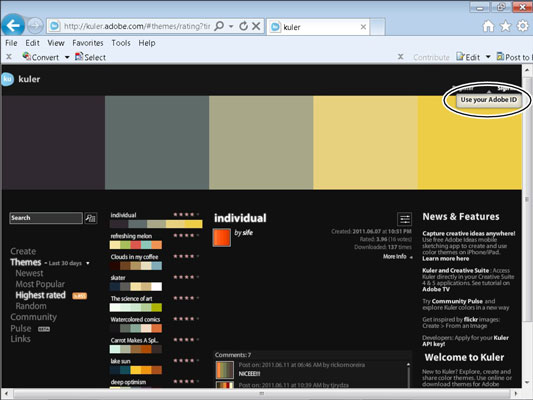
Task: Click the author name sife
Action: [247, 232]
